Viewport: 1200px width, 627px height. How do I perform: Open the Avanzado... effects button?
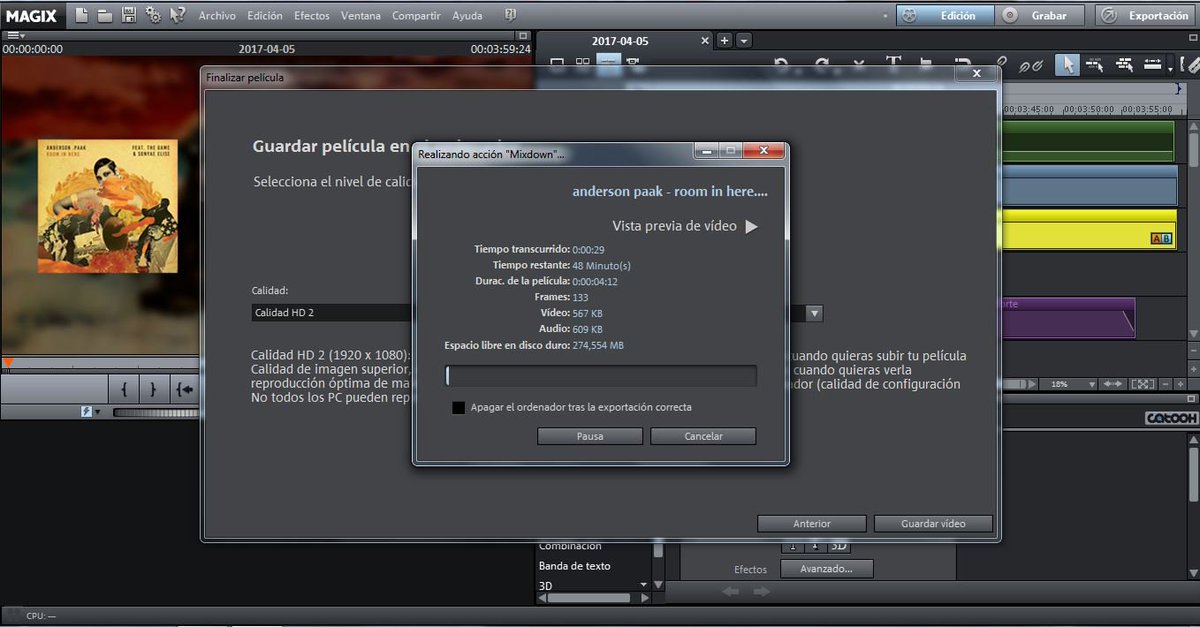[x=827, y=568]
